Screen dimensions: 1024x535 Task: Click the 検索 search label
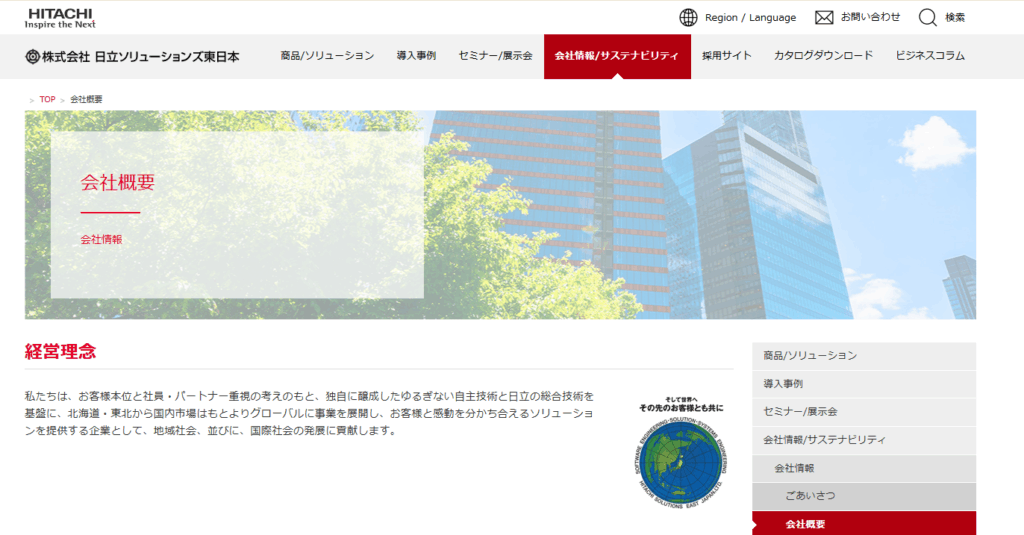(955, 18)
